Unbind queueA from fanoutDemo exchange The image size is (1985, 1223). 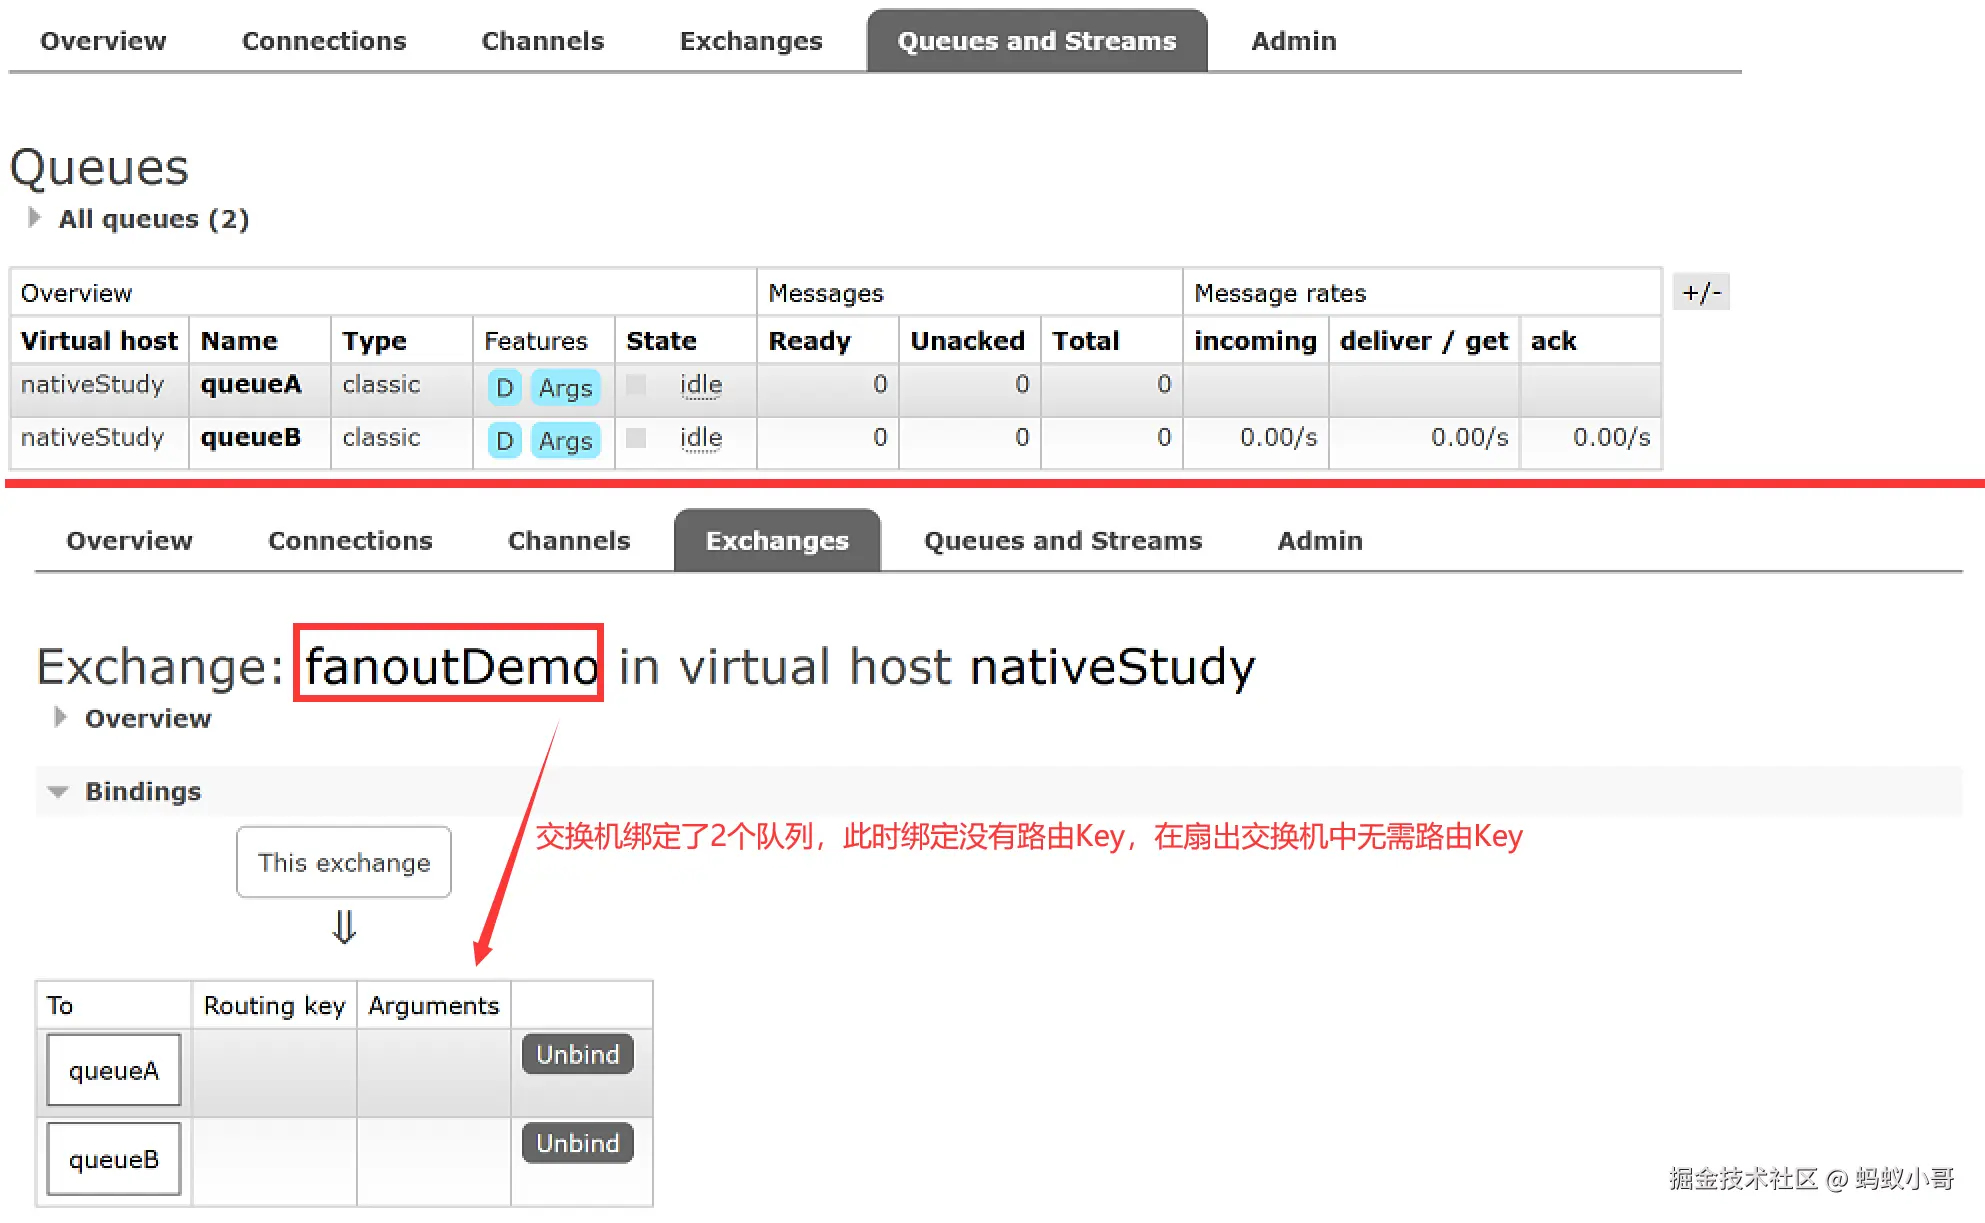(x=578, y=1055)
